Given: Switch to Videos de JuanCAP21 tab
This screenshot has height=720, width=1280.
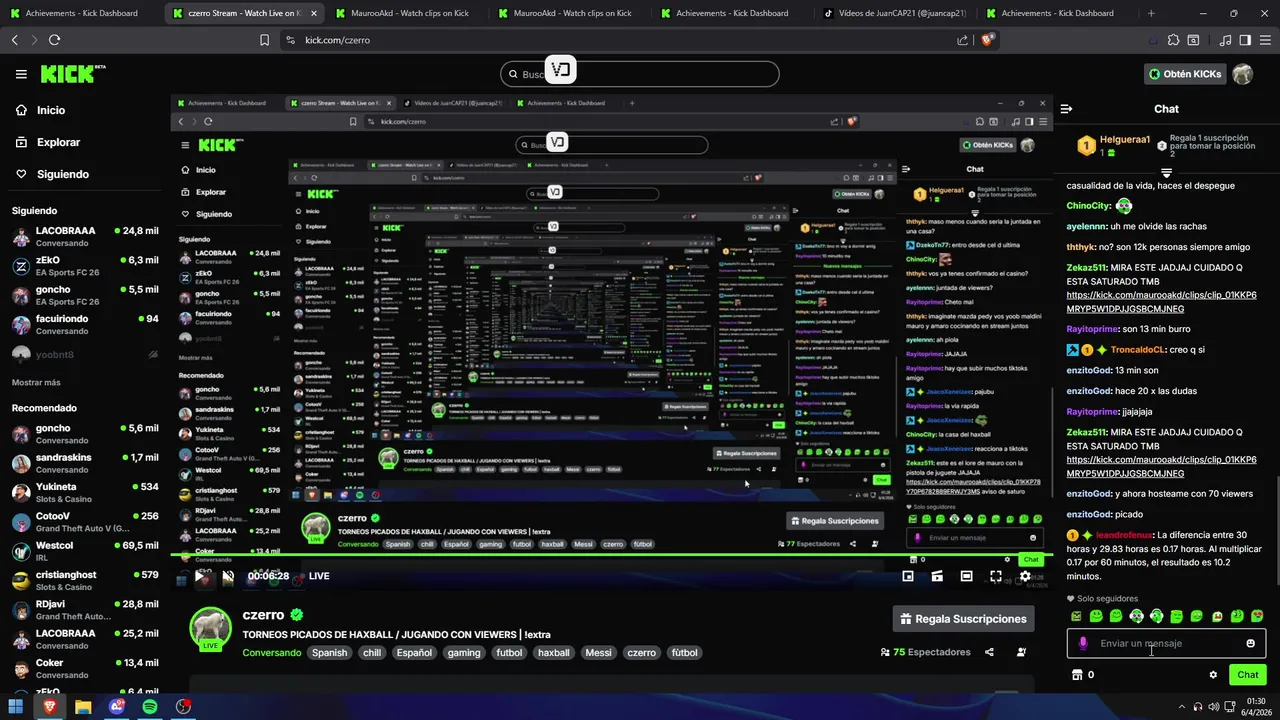Looking at the screenshot, I should click(894, 13).
